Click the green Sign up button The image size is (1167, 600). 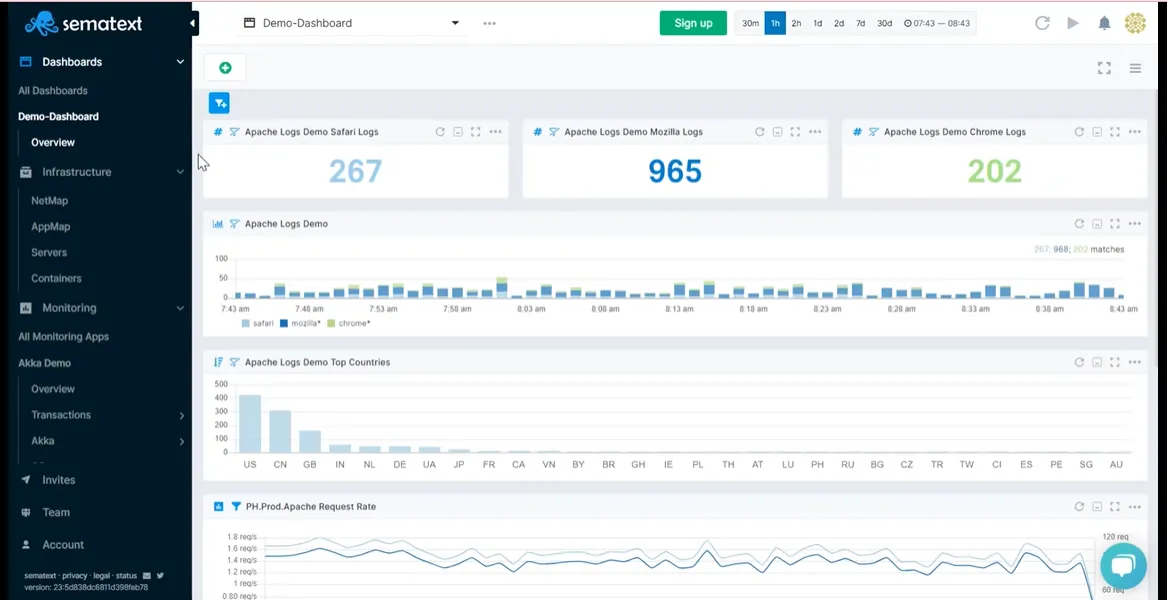693,23
